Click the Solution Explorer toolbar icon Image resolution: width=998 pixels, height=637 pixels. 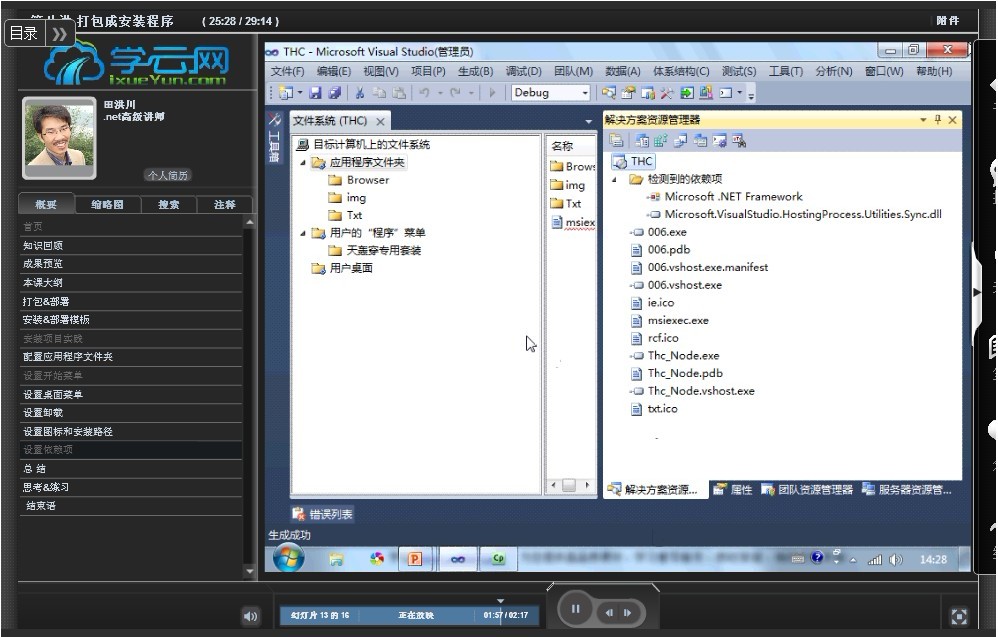point(609,93)
